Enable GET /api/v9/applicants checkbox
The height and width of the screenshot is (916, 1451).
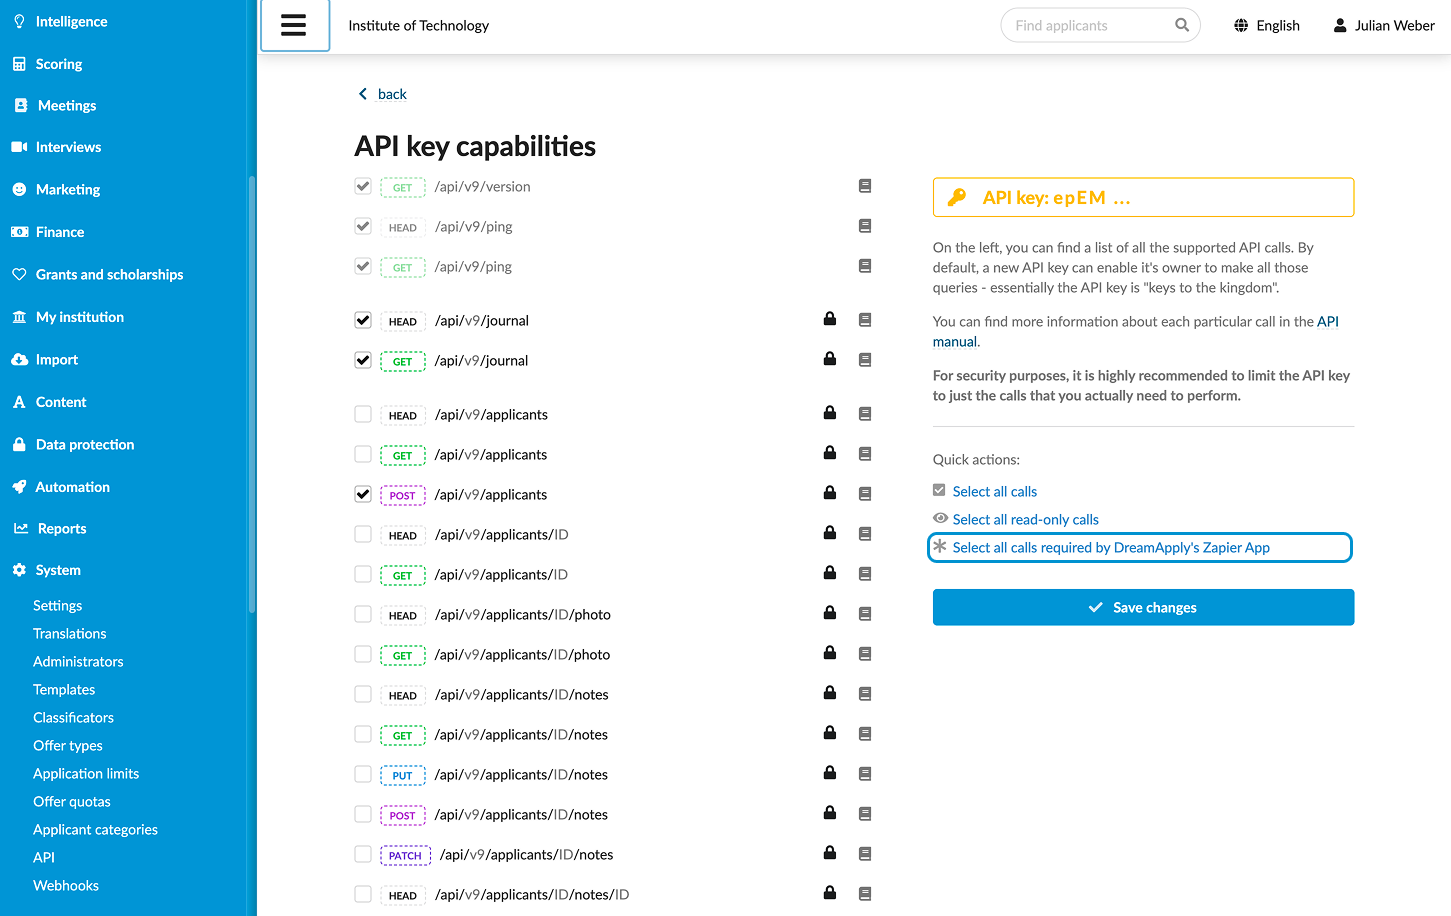point(363,454)
